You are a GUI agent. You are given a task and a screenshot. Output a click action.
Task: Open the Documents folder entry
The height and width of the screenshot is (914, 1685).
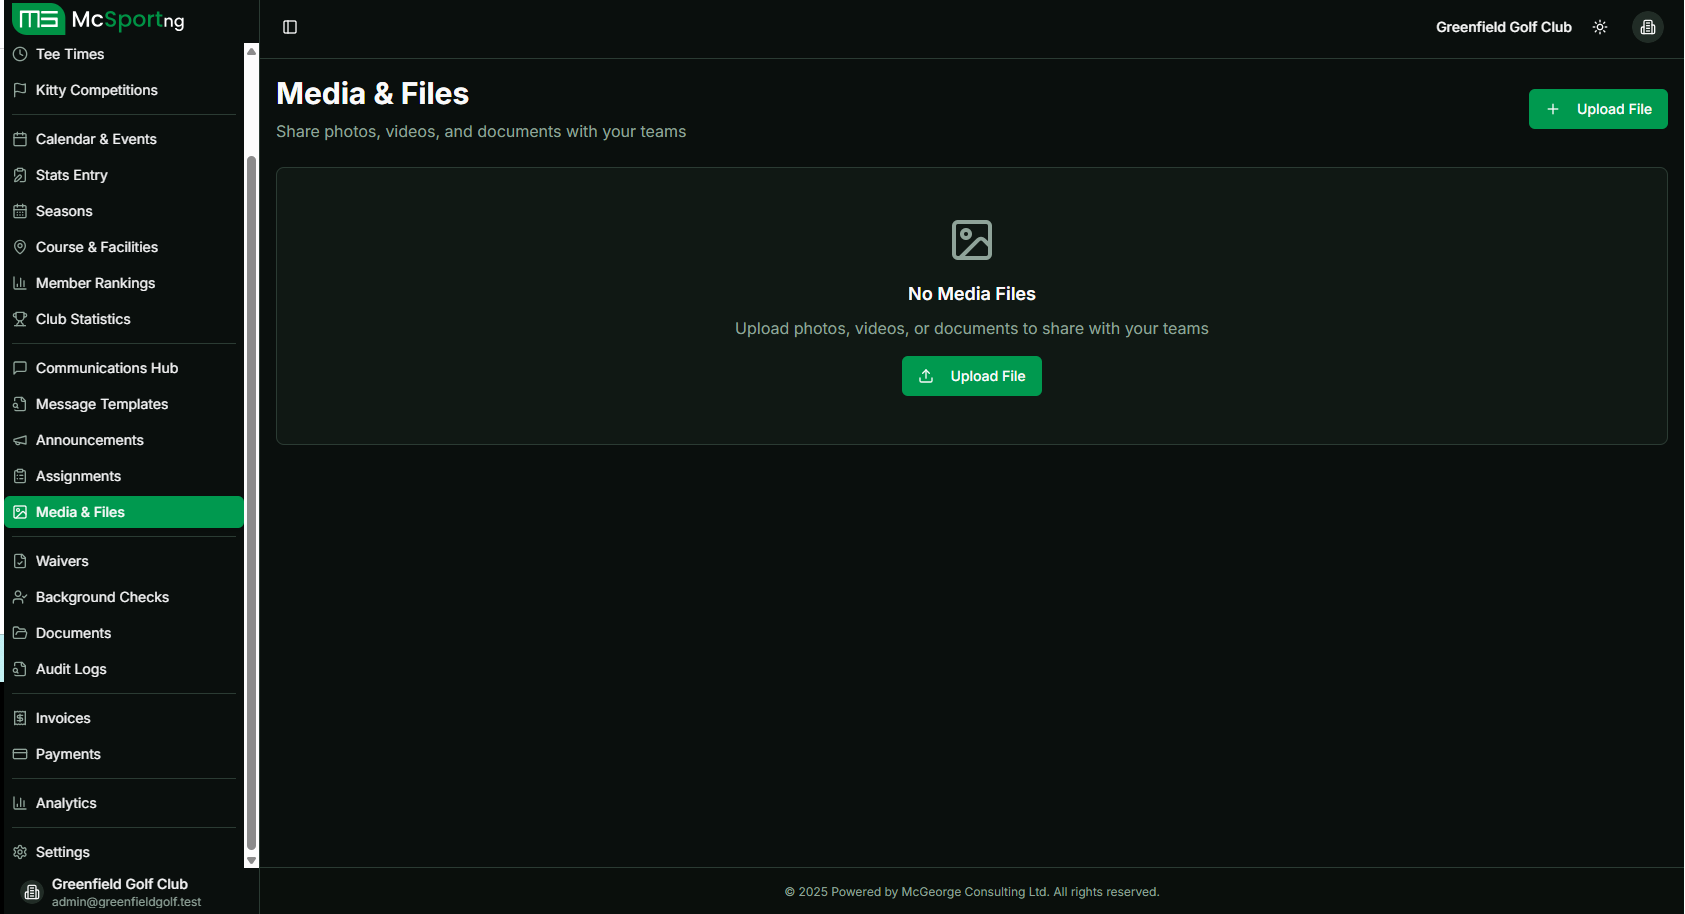(x=73, y=633)
